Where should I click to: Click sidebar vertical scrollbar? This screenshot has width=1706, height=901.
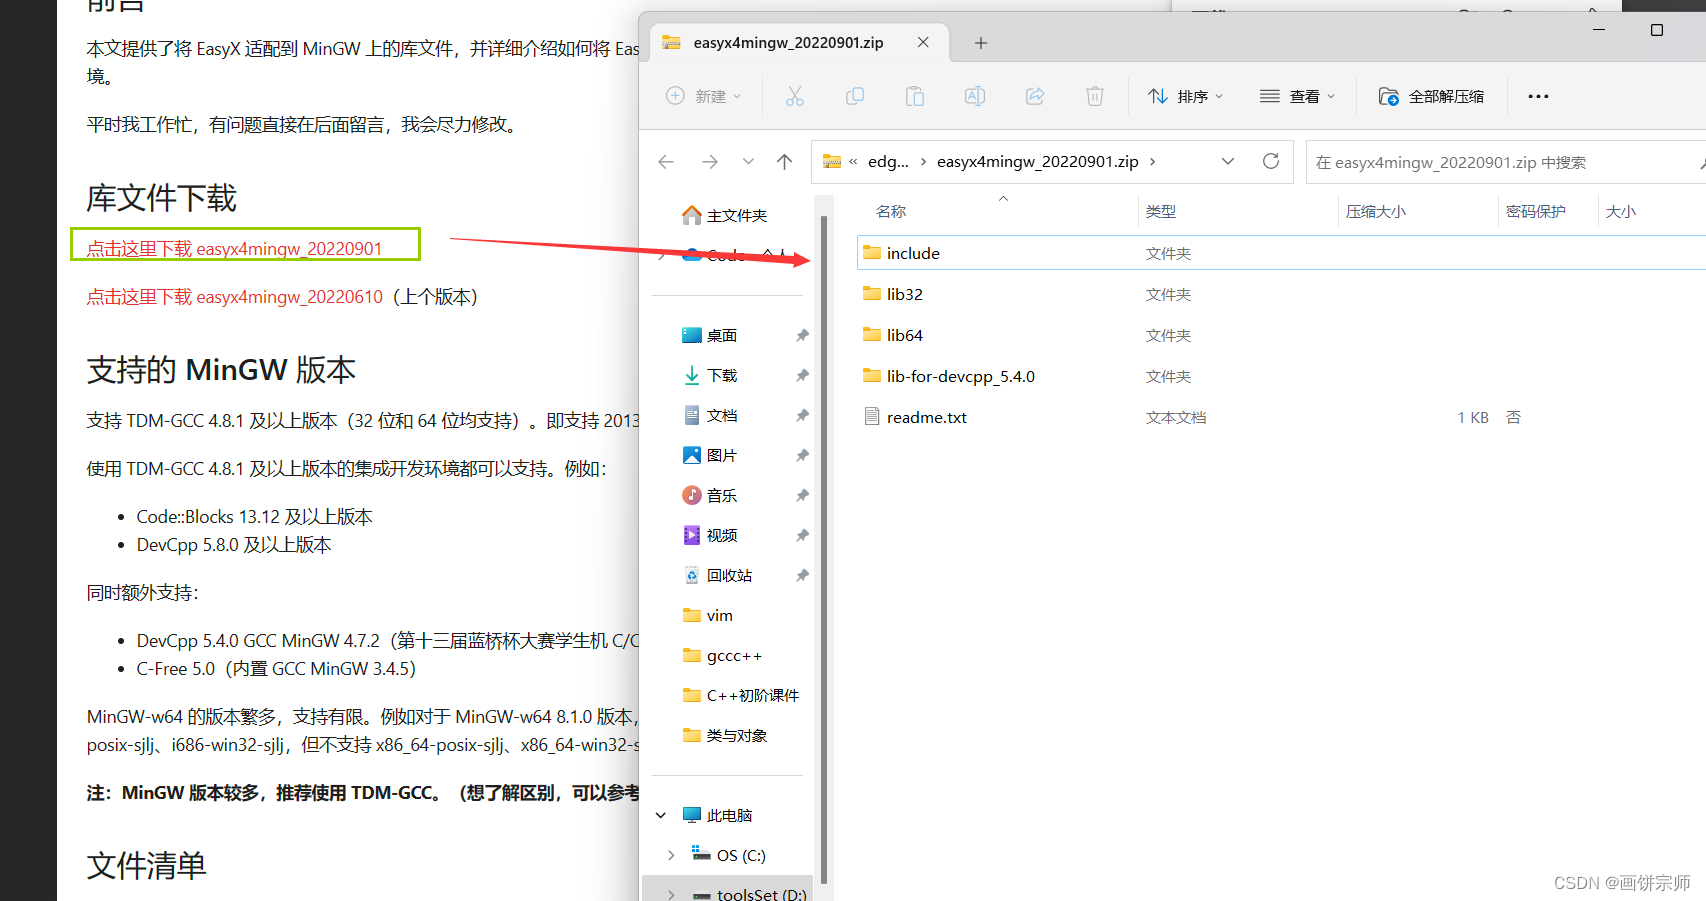[824, 550]
